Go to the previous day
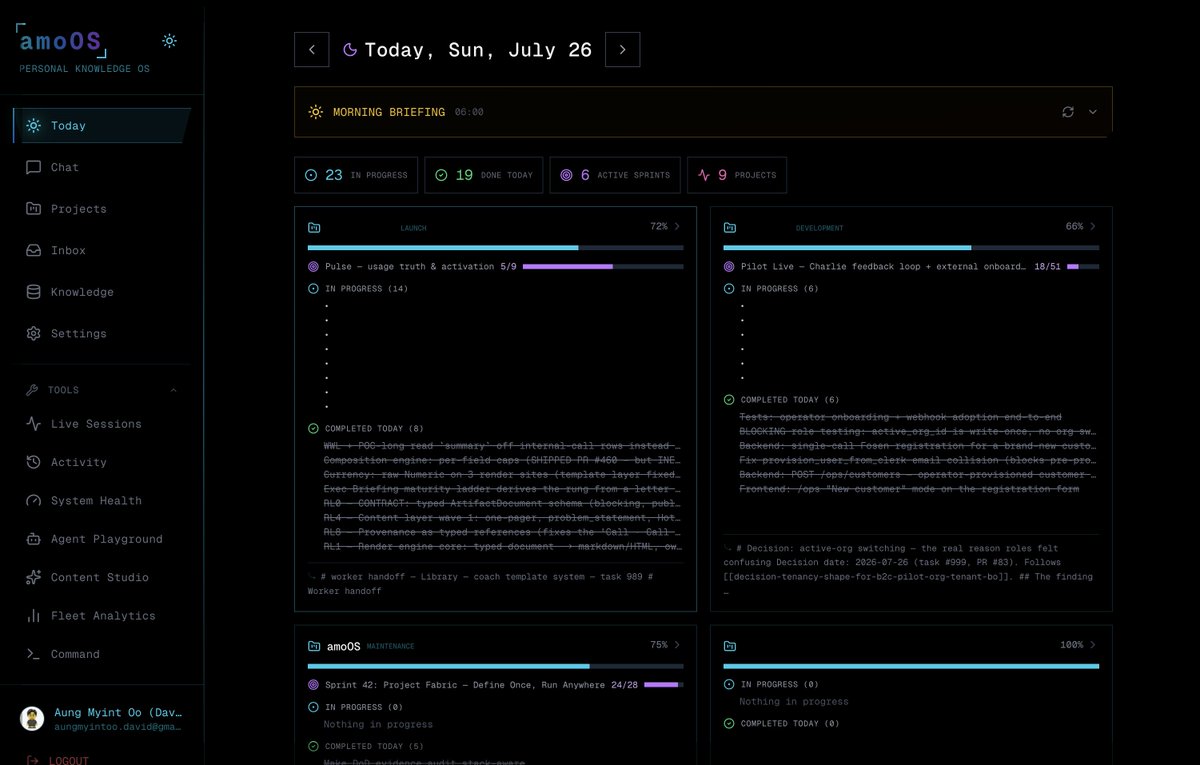This screenshot has height=765, width=1200. tap(312, 50)
